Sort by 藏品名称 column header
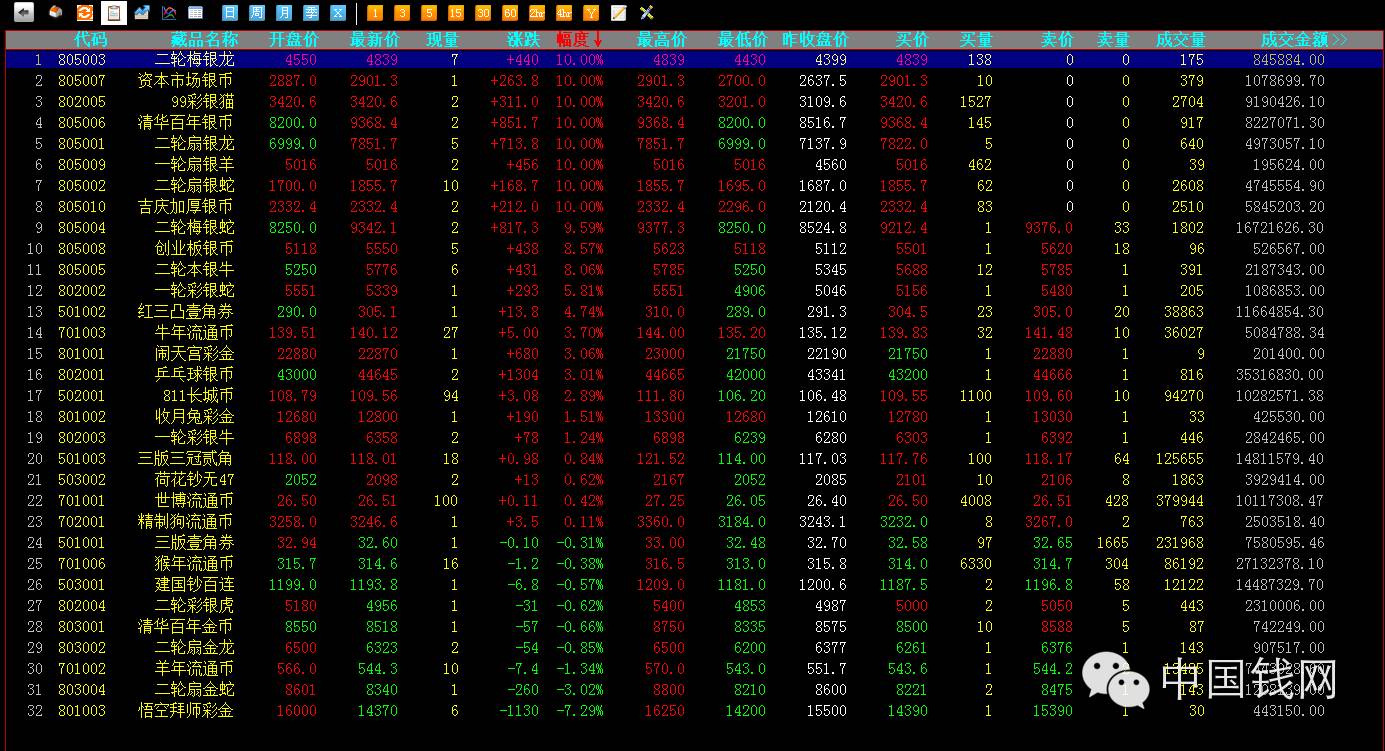This screenshot has width=1385, height=751. [204, 40]
